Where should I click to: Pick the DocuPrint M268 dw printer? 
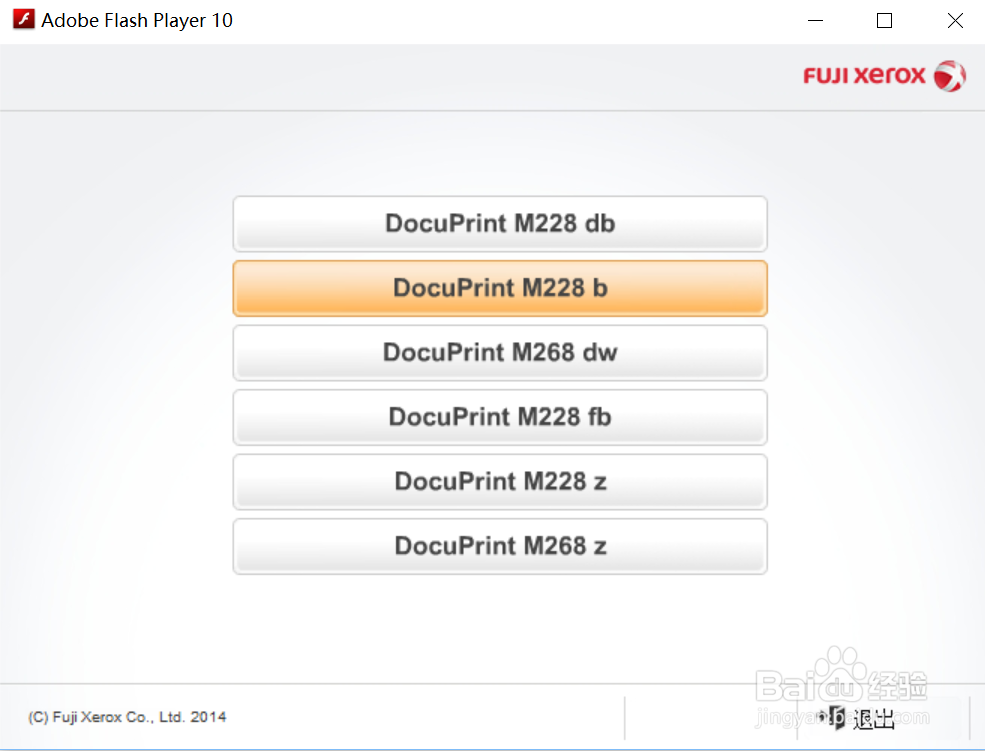click(x=500, y=353)
